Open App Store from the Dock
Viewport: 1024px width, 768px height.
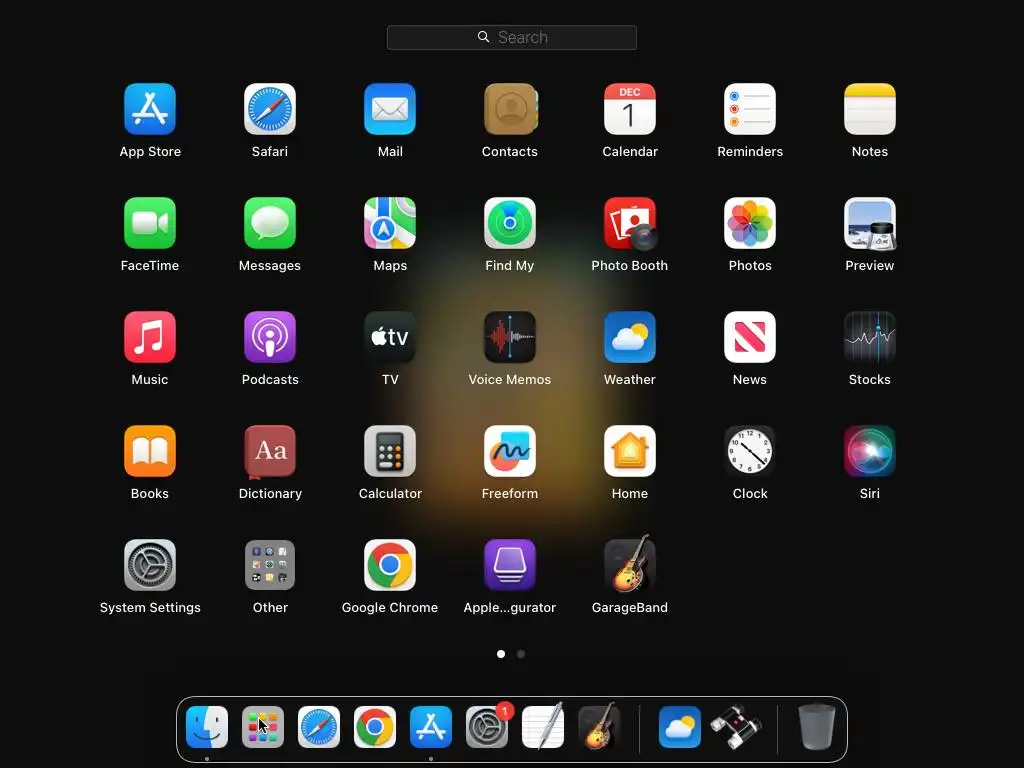431,727
